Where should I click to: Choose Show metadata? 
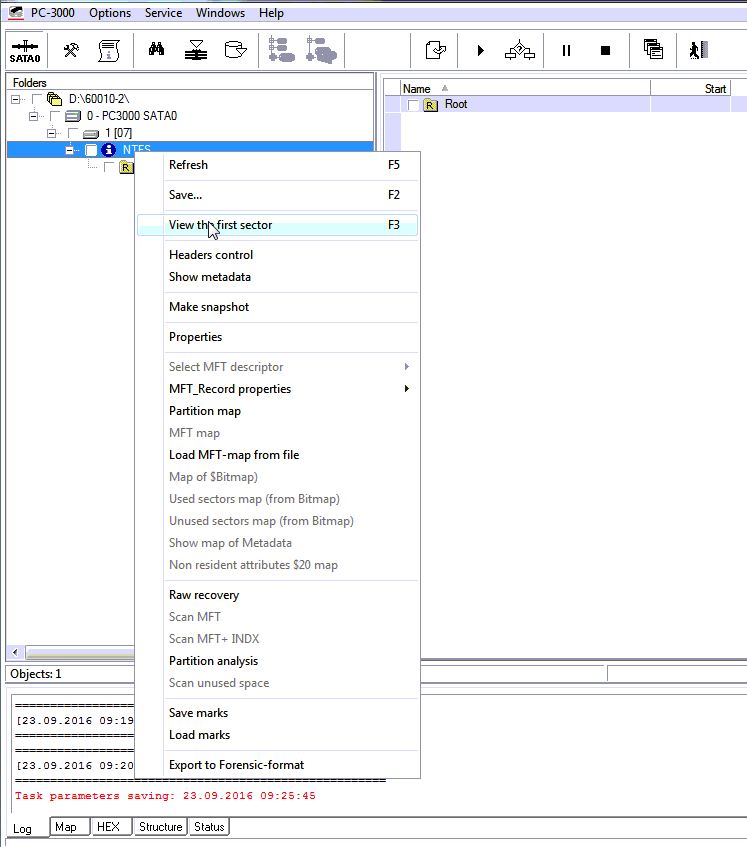click(x=277, y=277)
